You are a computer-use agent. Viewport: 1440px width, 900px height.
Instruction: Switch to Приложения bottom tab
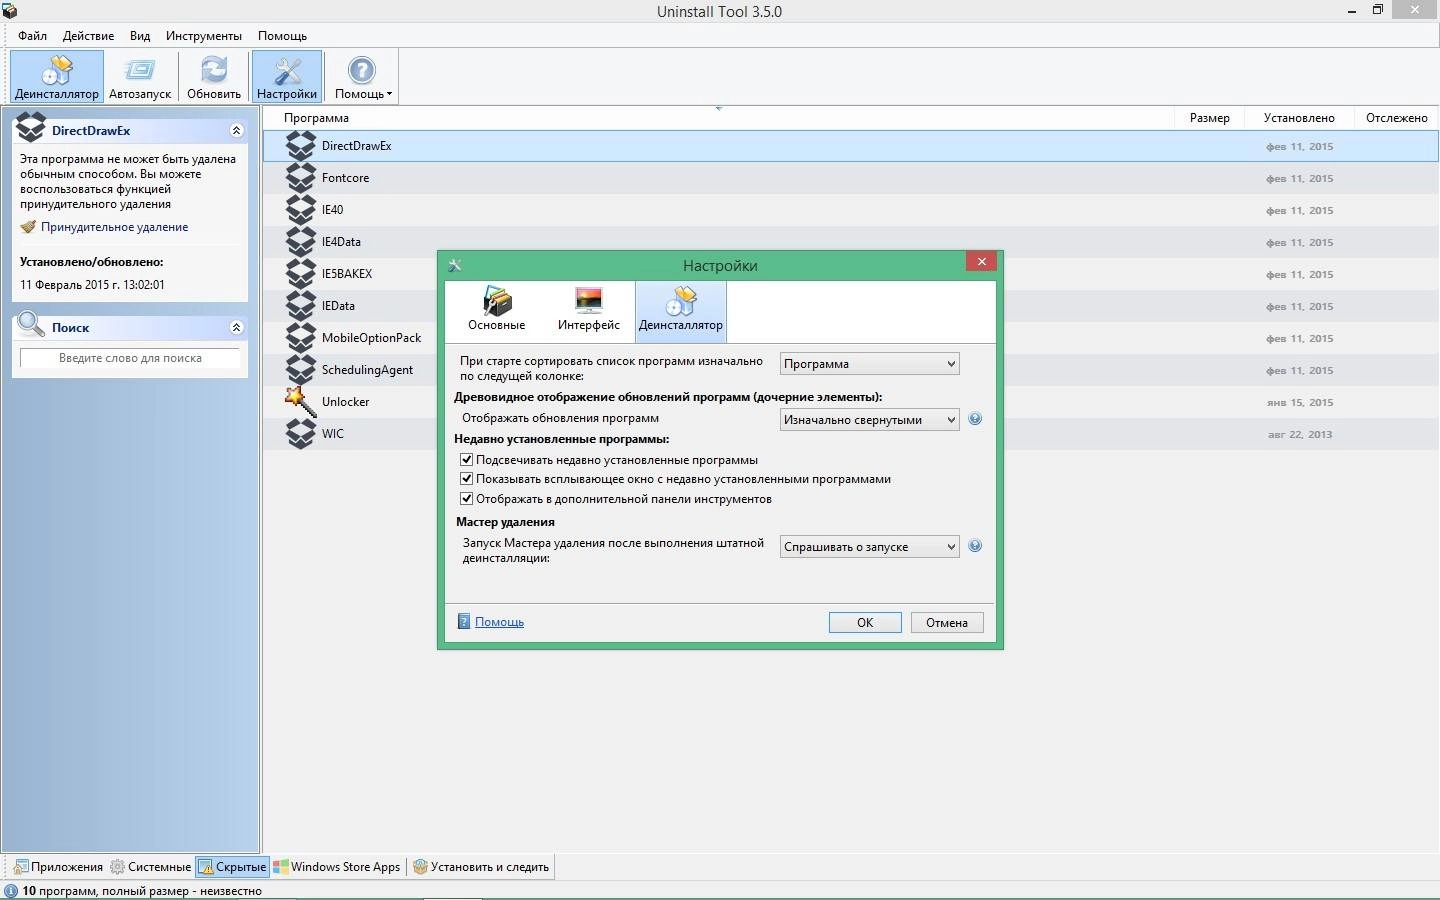click(58, 867)
